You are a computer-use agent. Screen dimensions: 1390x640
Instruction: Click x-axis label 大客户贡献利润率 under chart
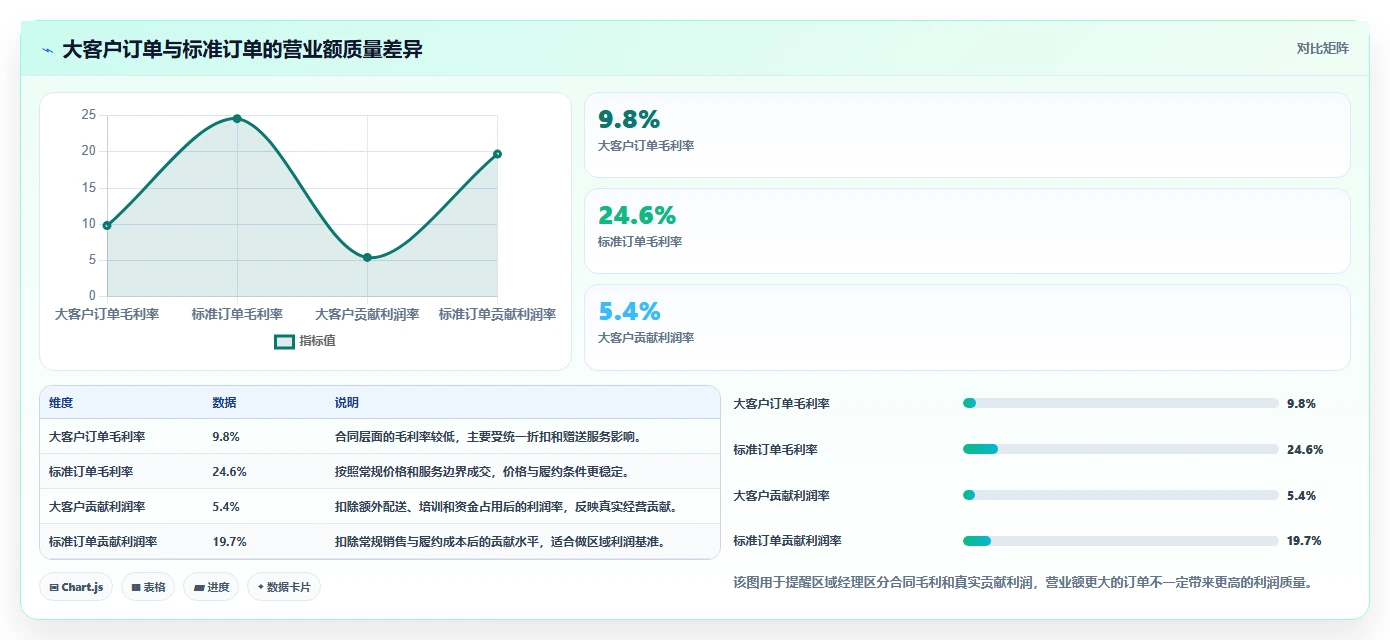367,314
